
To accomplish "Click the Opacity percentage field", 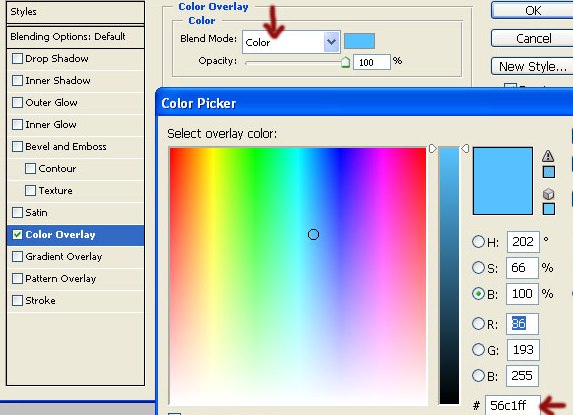I will pyautogui.click(x=372, y=62).
